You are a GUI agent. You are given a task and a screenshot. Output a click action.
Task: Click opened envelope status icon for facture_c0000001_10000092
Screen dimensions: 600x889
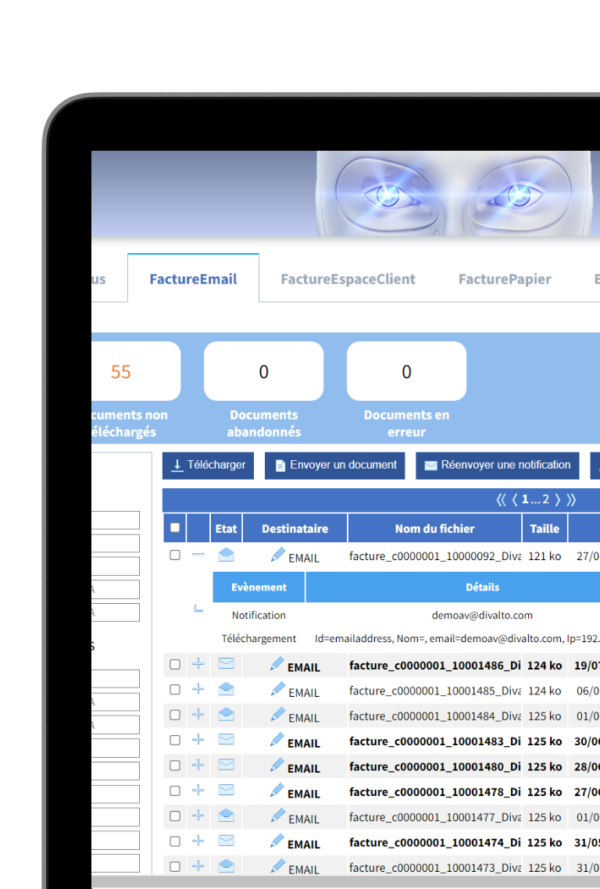(x=226, y=554)
